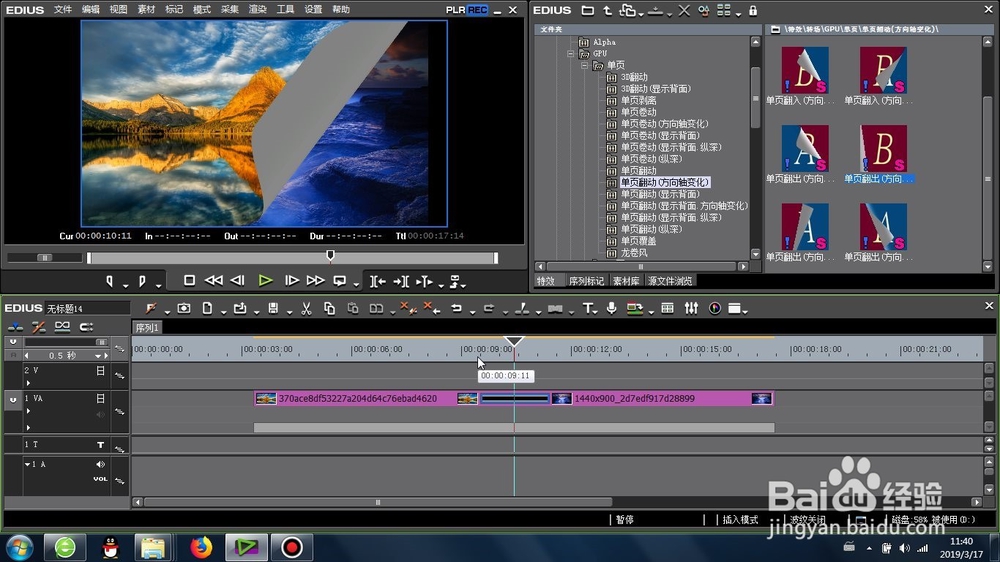1000x562 pixels.
Task: Click the Save project icon
Action: (273, 309)
